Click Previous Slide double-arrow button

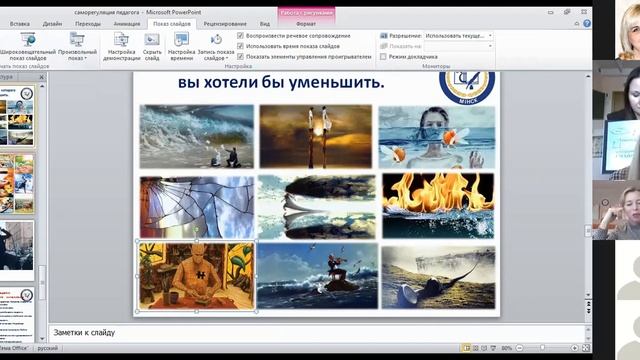pos(588,304)
